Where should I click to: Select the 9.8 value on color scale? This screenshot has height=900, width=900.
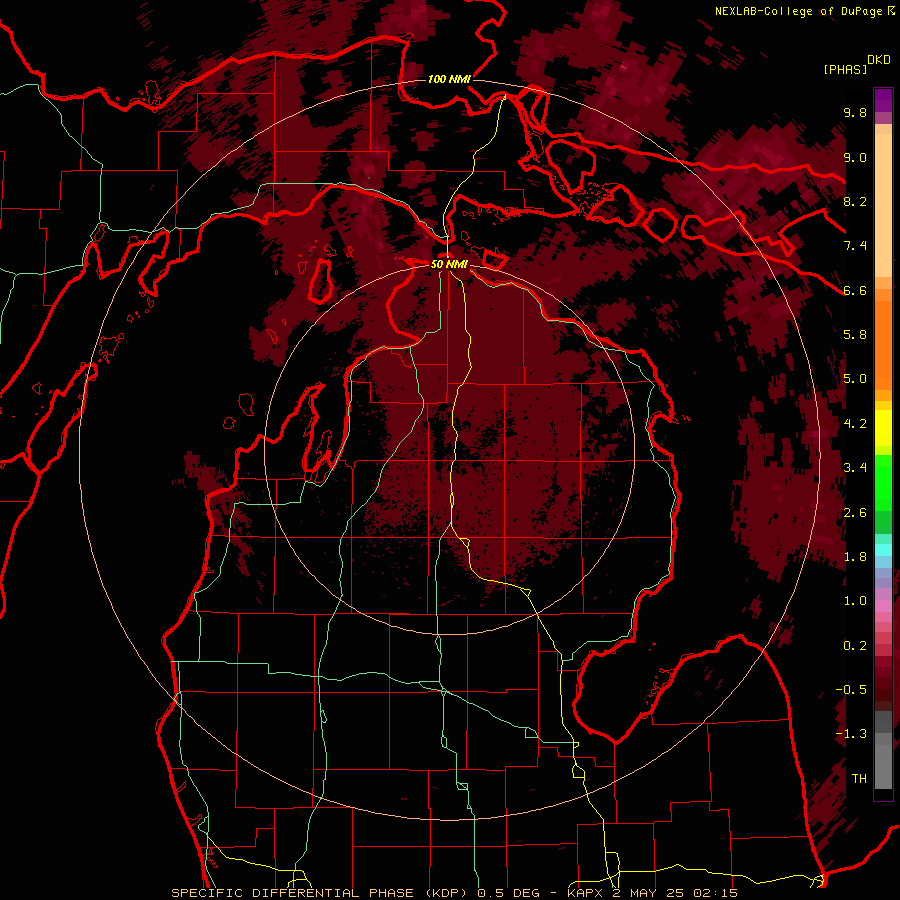[855, 112]
